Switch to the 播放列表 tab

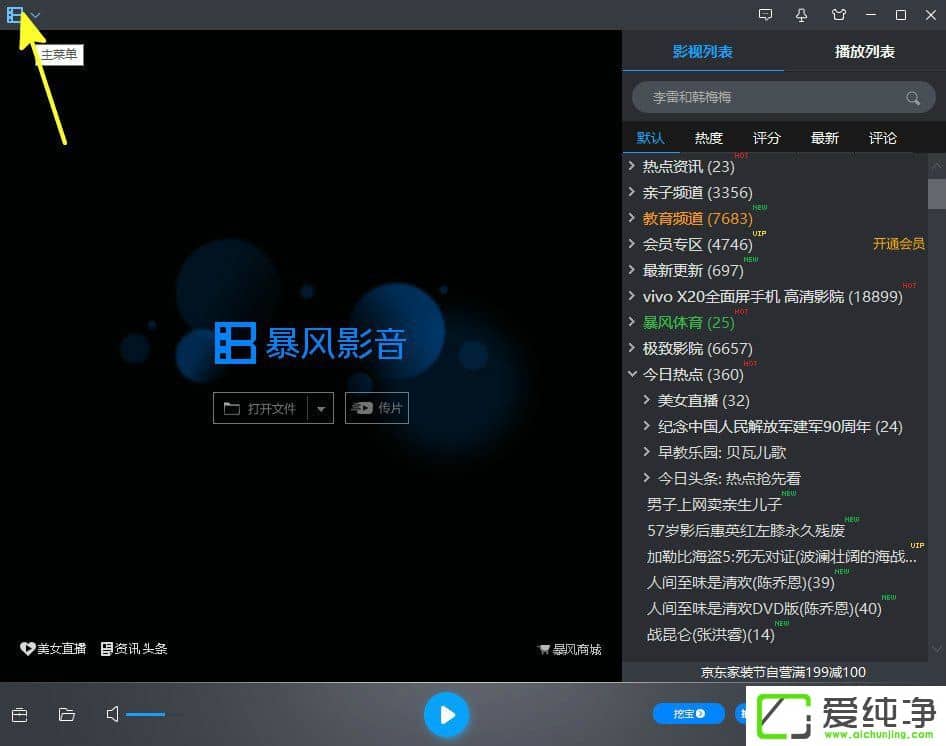pos(864,52)
